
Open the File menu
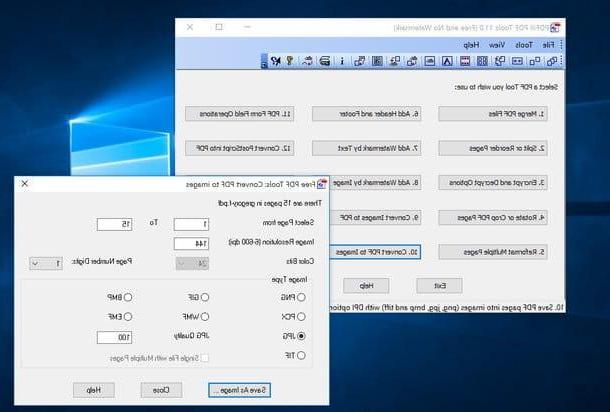tap(548, 45)
